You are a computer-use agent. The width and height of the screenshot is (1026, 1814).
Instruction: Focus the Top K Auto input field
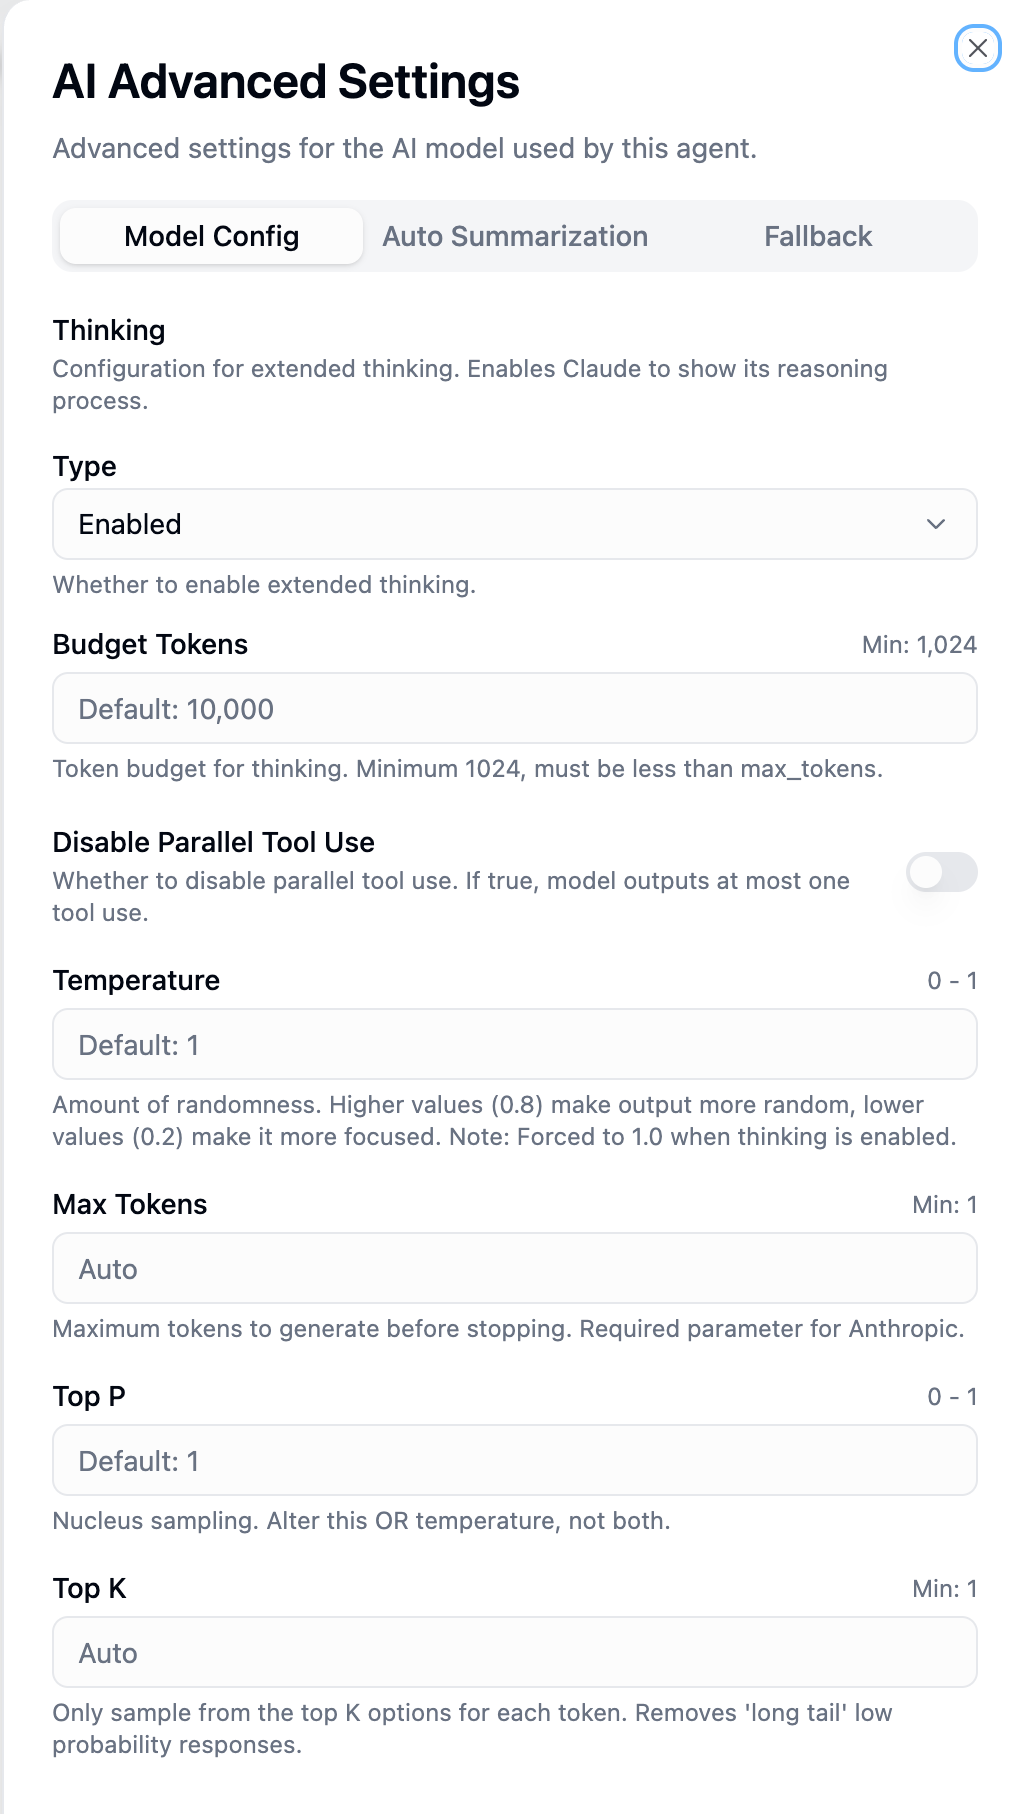click(514, 1652)
